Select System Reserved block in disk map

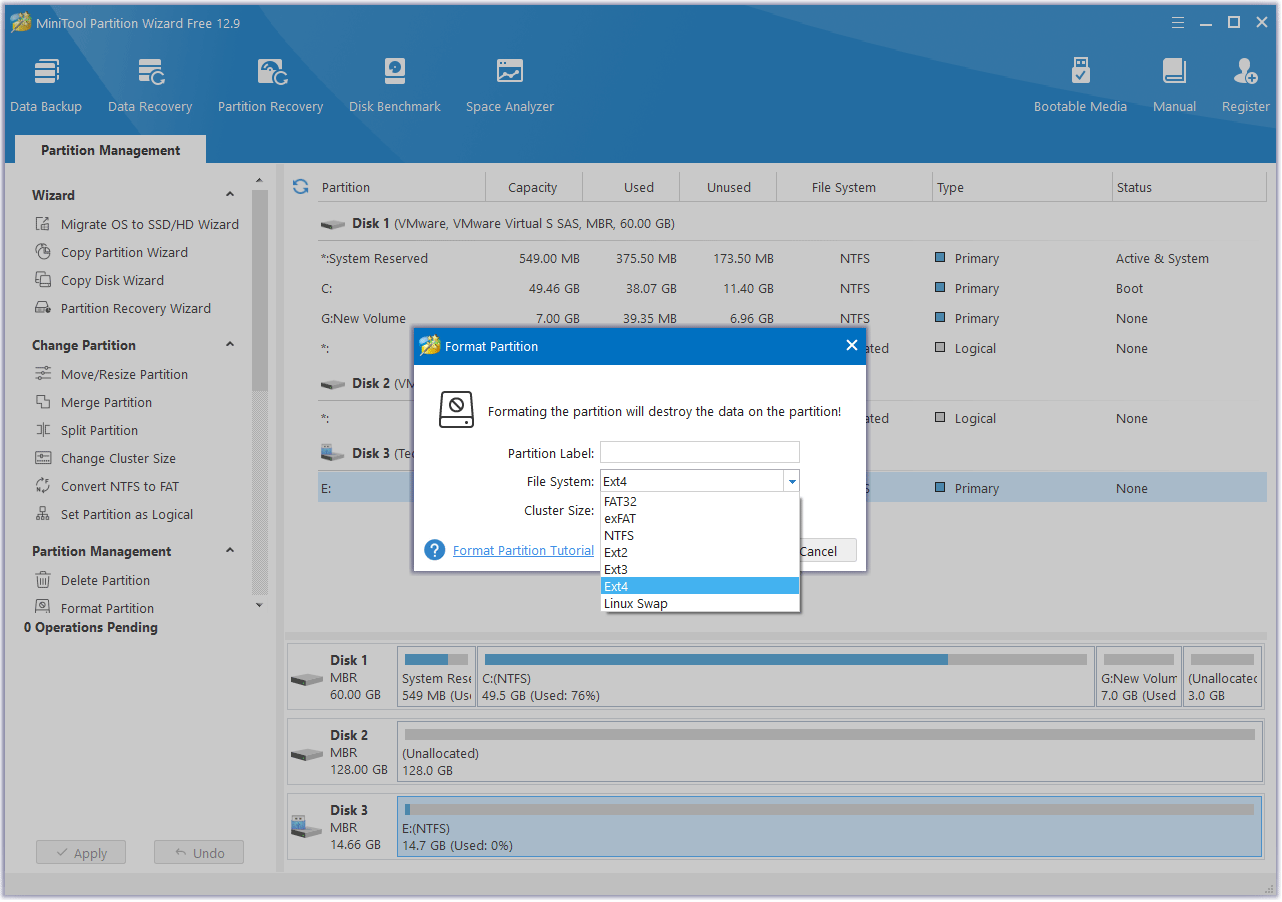click(x=436, y=677)
